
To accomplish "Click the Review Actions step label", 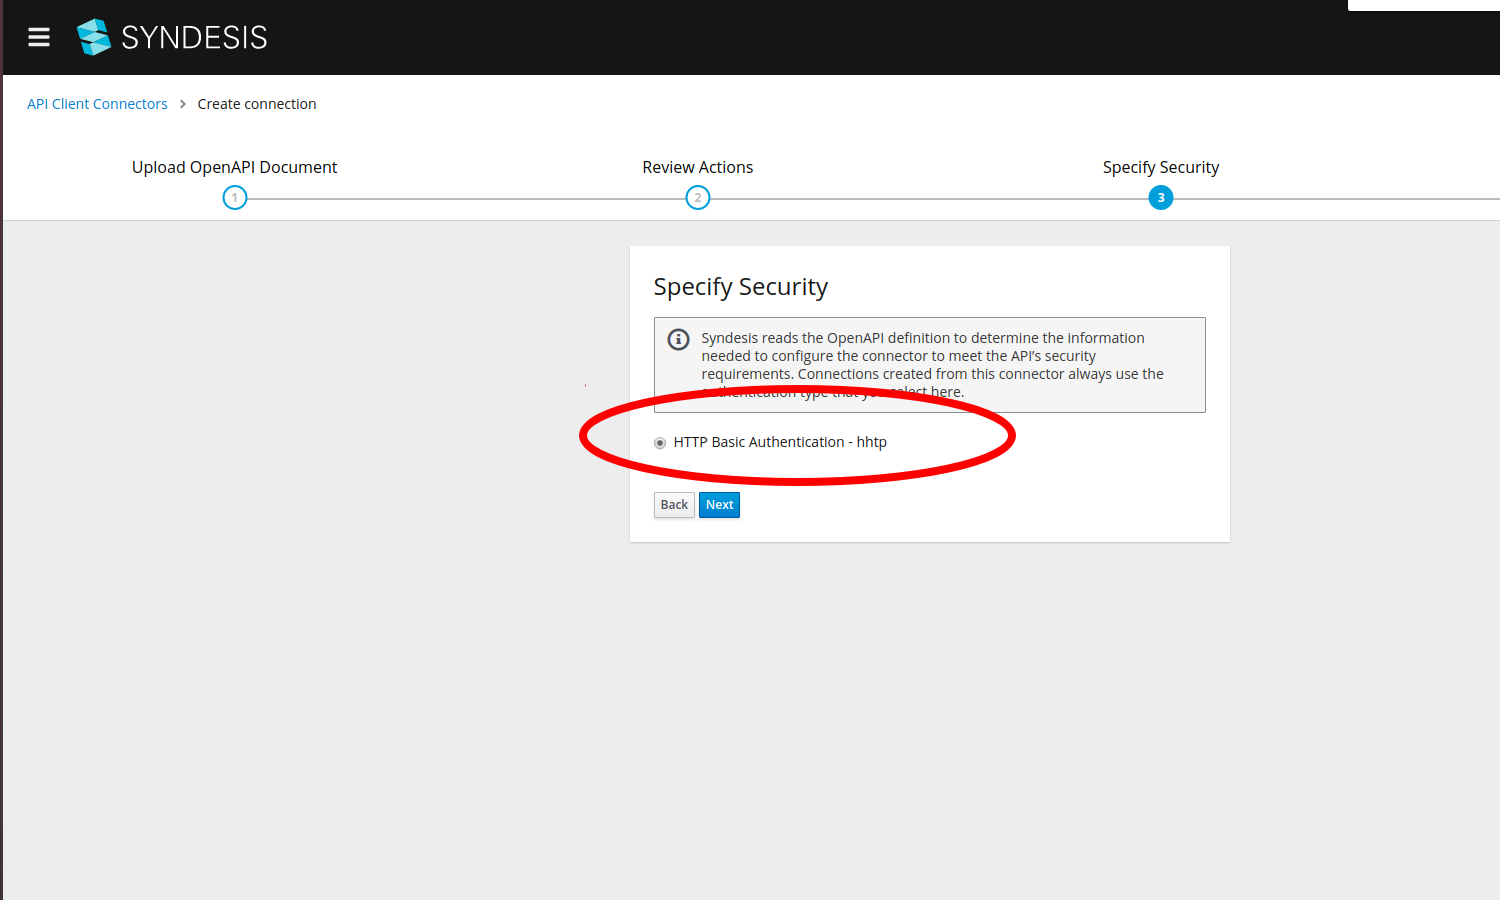I will (698, 167).
